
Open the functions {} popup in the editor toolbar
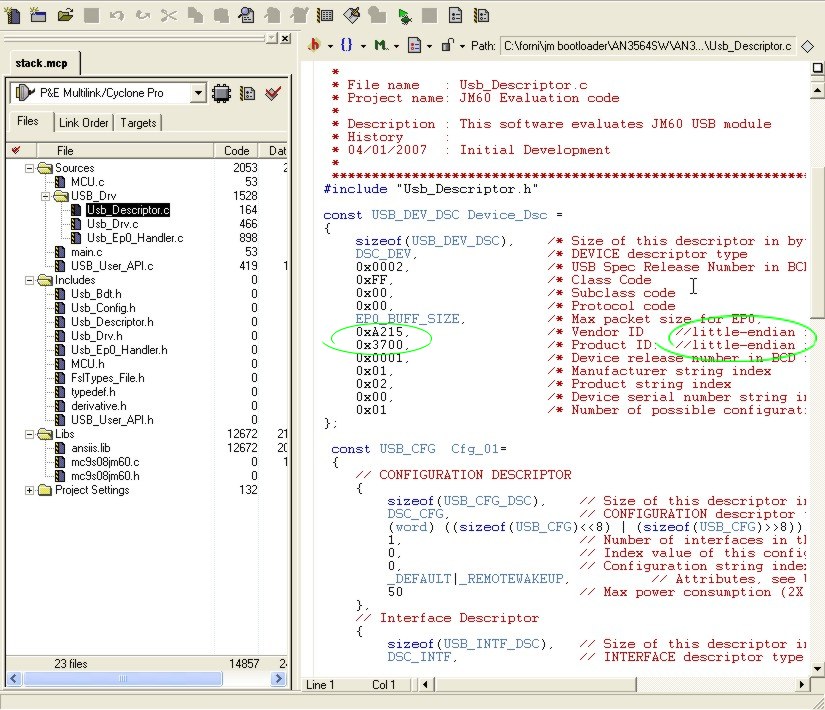click(x=347, y=45)
